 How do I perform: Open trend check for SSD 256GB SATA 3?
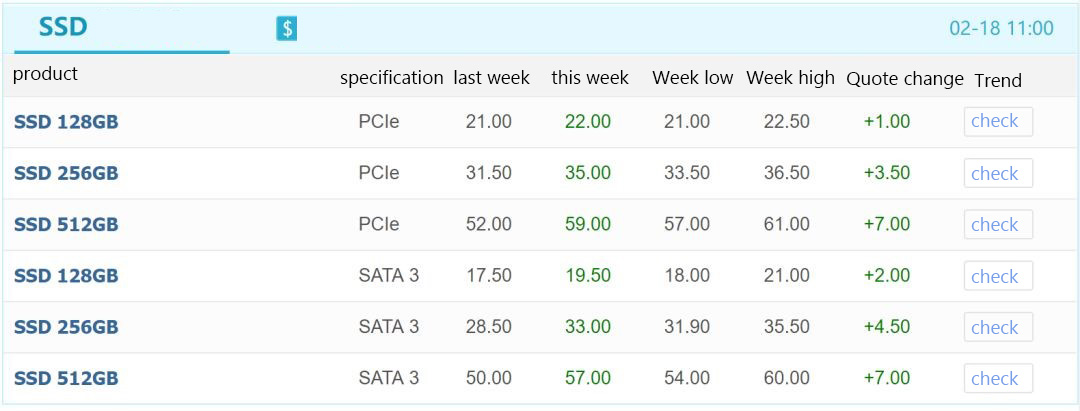tap(998, 327)
